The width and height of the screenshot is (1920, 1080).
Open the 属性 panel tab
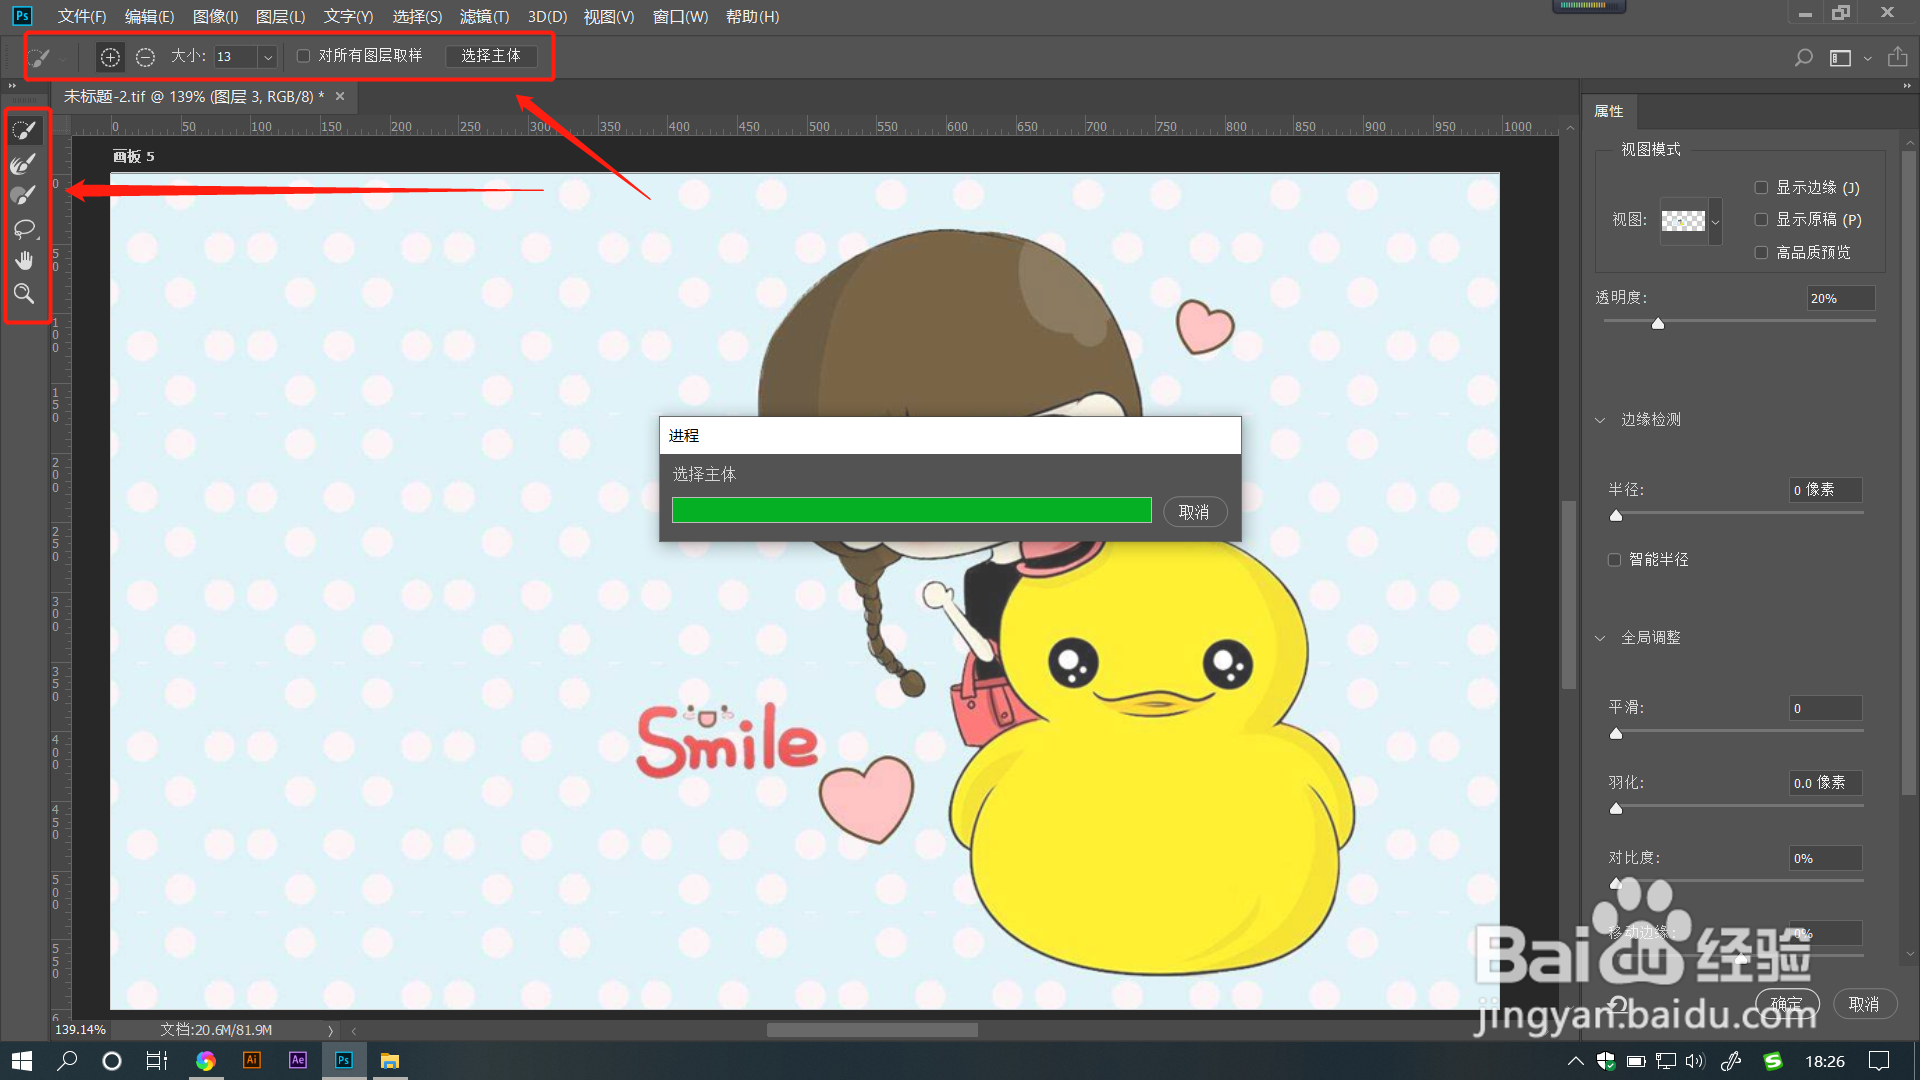[x=1609, y=111]
